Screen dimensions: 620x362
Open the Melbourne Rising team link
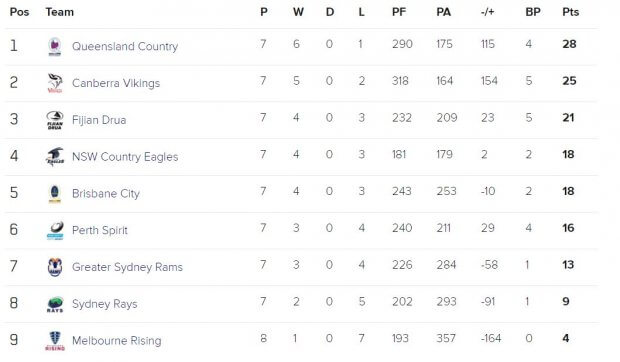tap(117, 341)
